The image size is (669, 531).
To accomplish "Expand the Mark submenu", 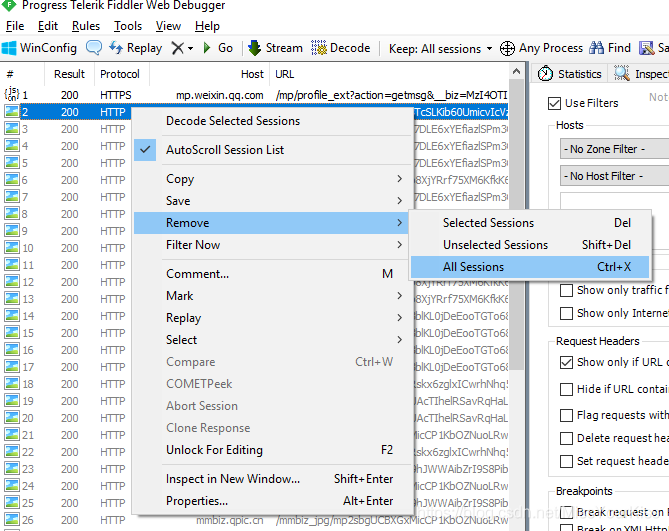I will coord(273,296).
